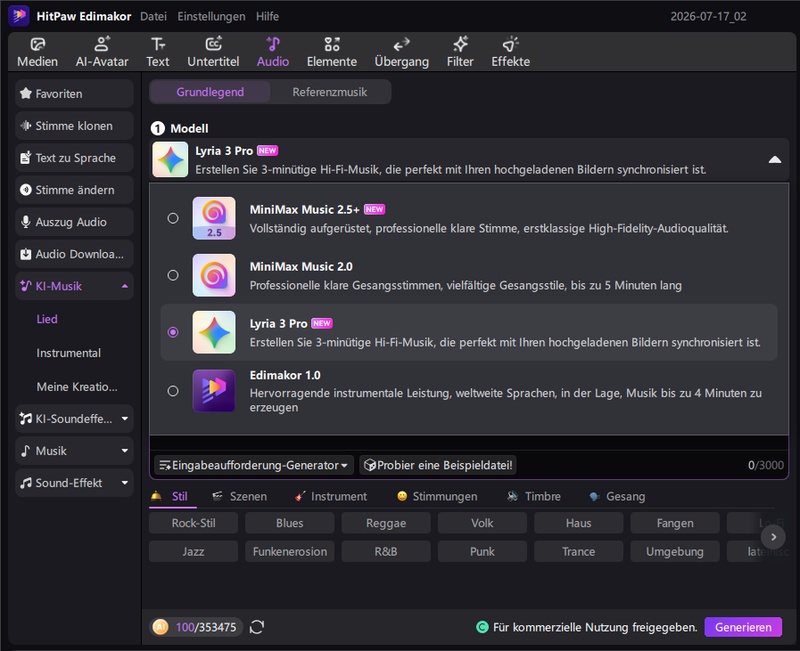Select the Timbre tag tab
This screenshot has height=651, width=800.
(534, 497)
